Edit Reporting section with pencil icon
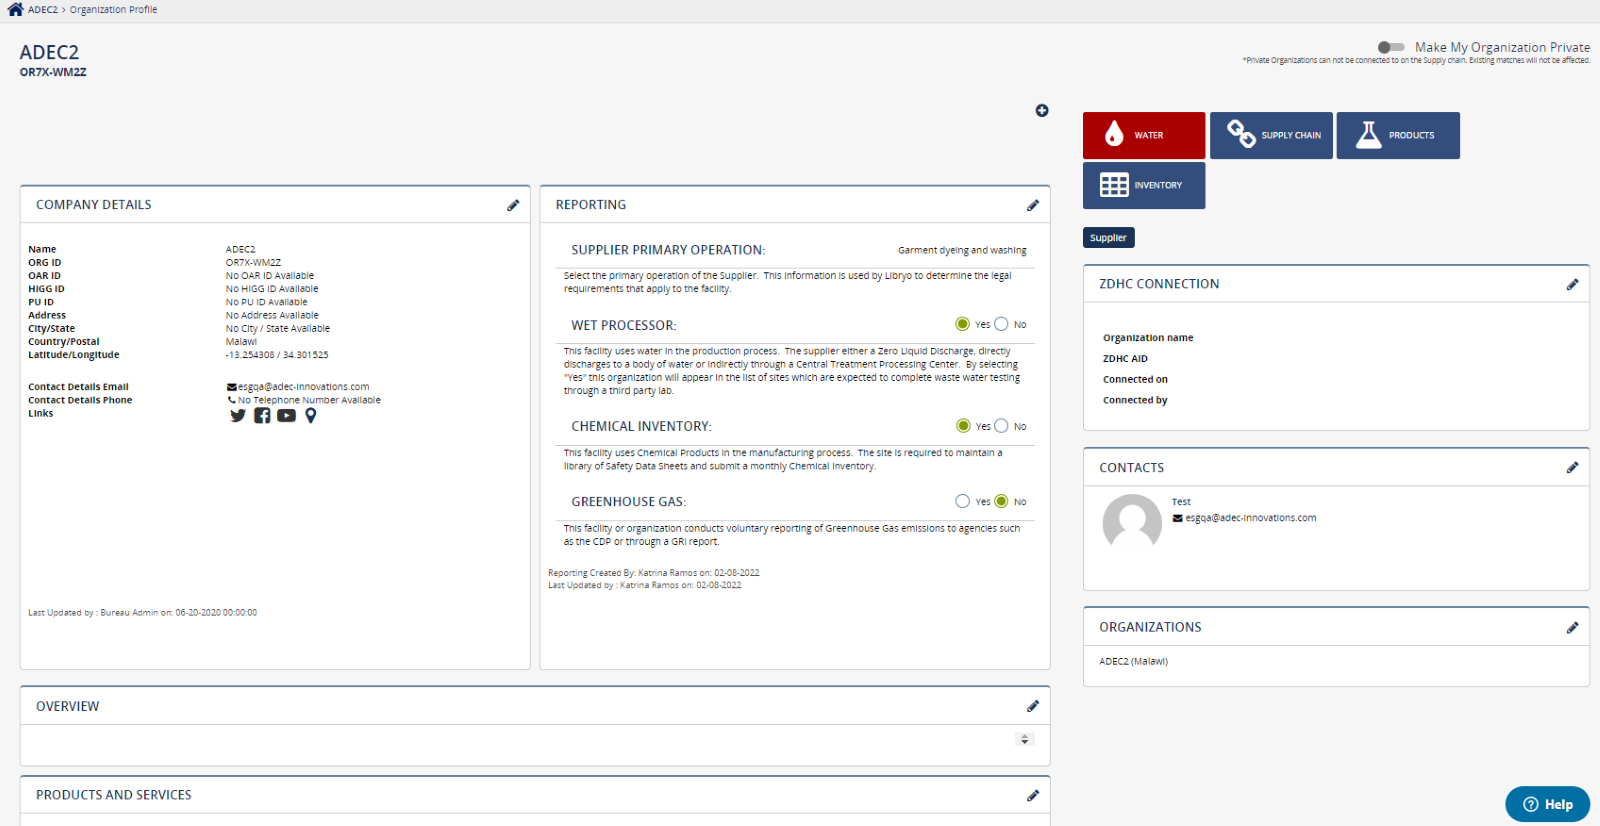 tap(1033, 205)
